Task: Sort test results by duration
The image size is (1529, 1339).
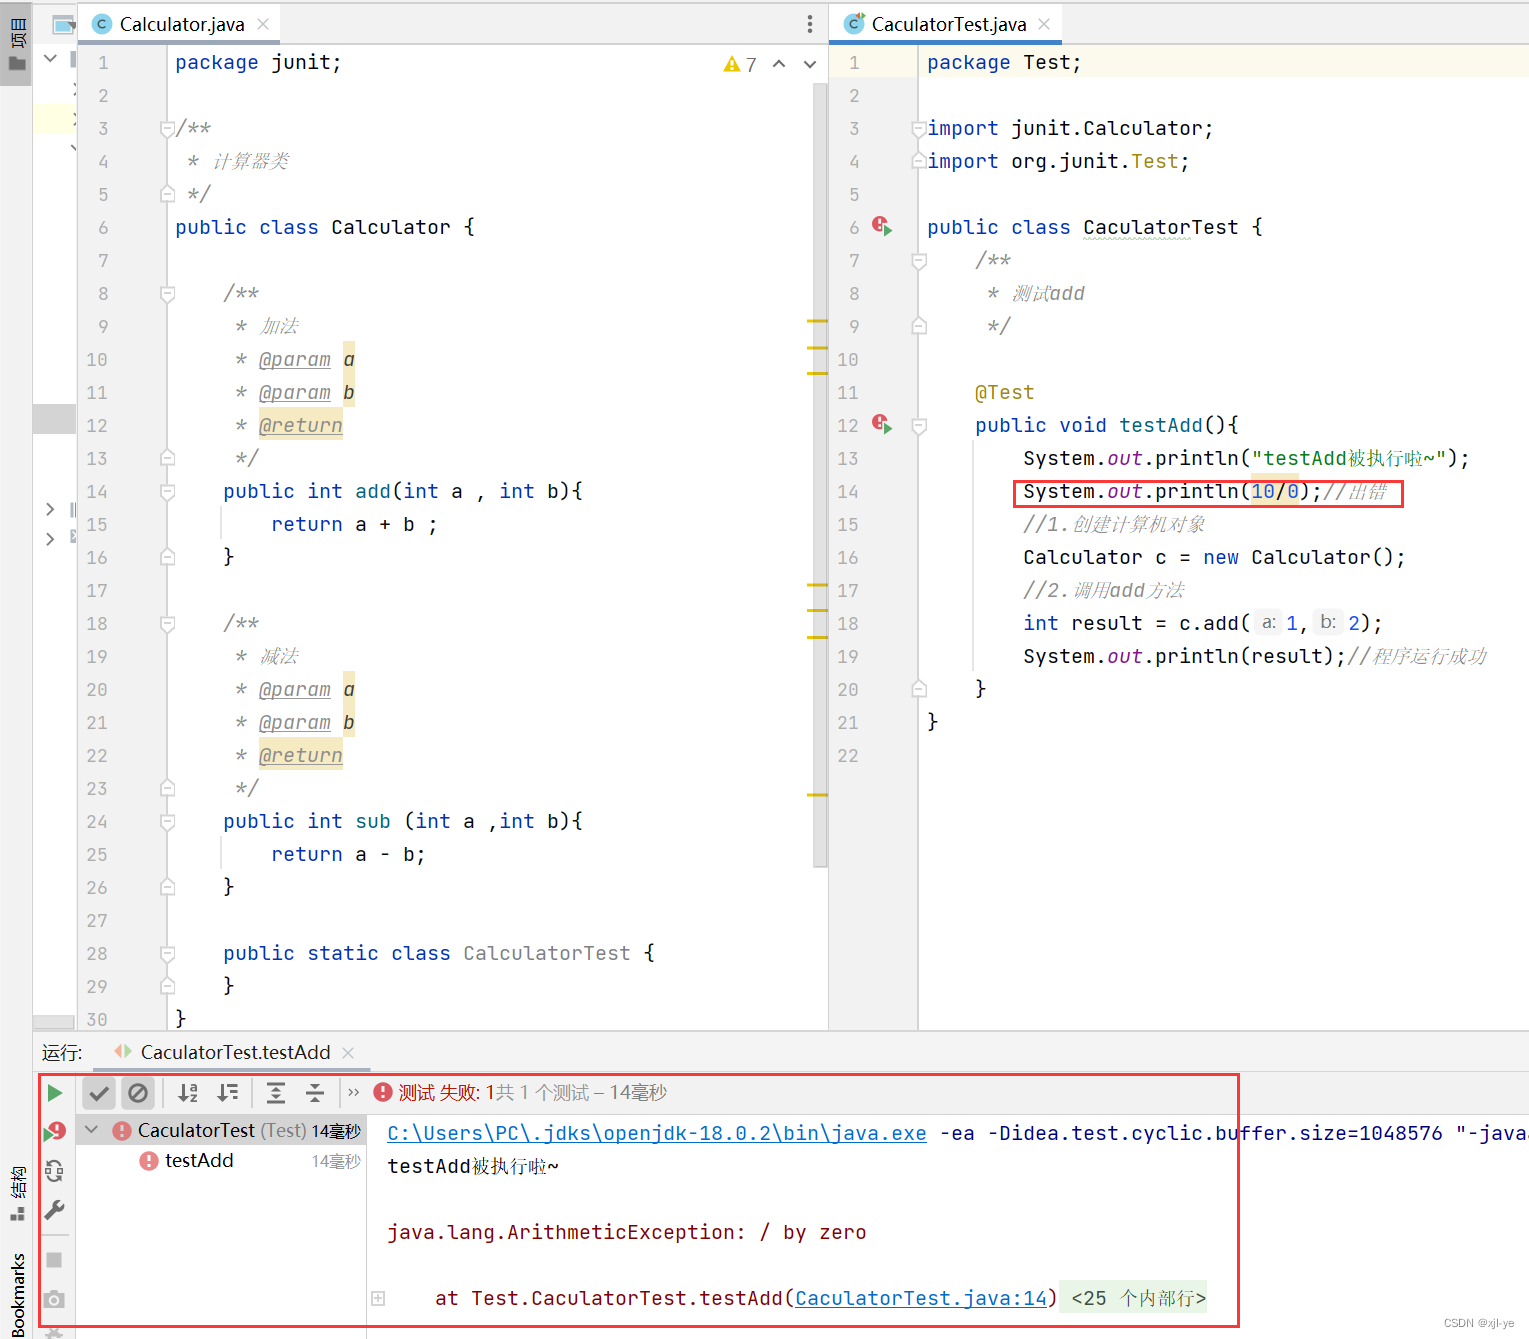Action: pos(228,1093)
